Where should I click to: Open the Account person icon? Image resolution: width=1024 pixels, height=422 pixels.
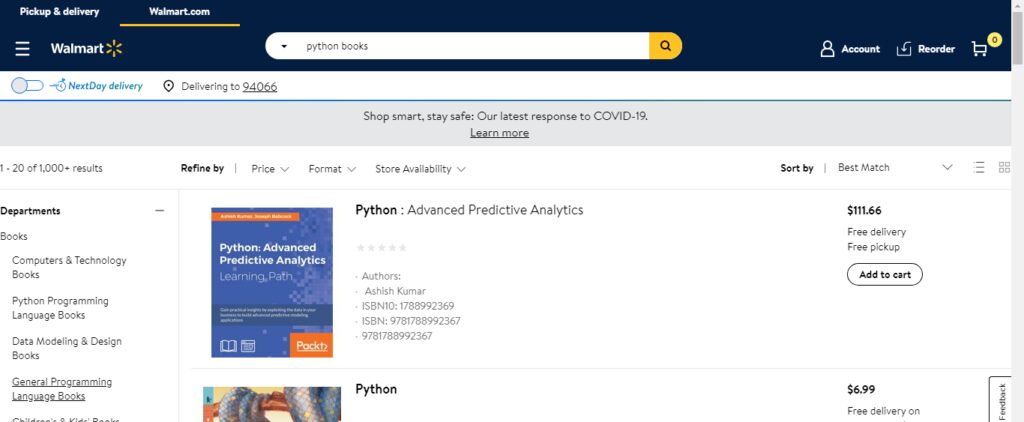click(x=827, y=48)
